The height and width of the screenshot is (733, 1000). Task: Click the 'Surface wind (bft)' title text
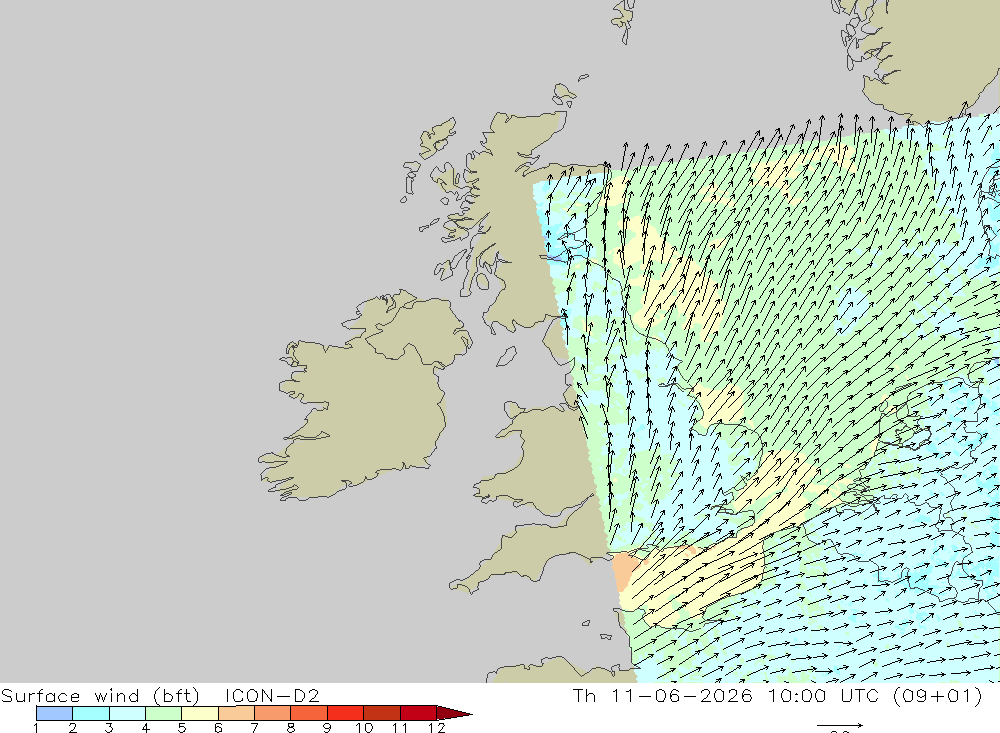click(x=100, y=695)
